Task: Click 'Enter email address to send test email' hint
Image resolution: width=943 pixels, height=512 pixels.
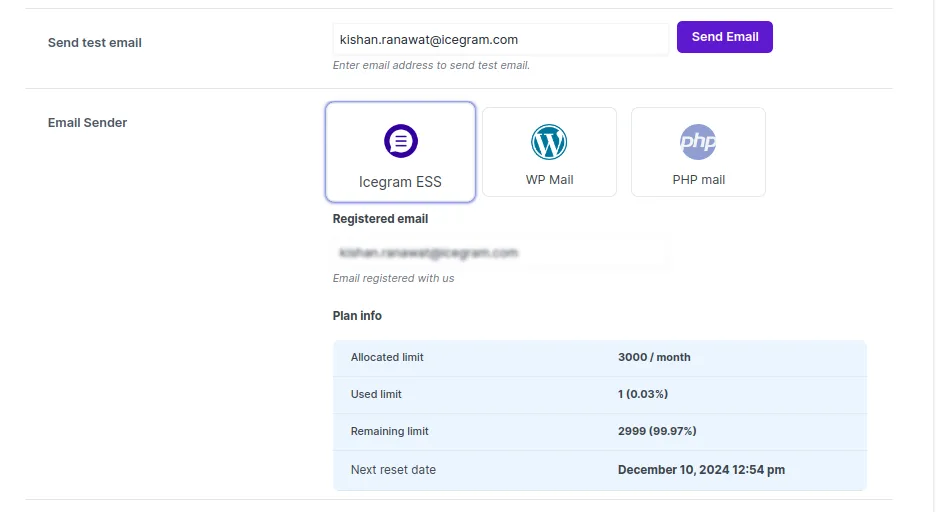Action: tap(431, 66)
